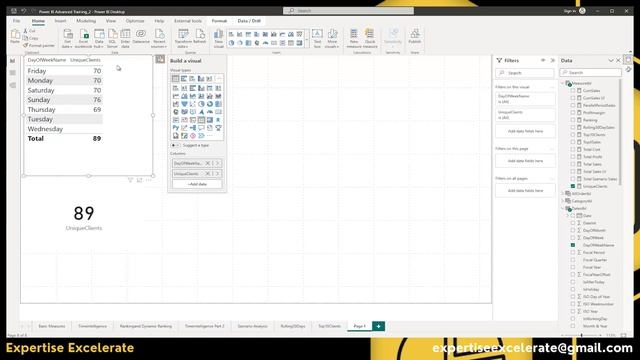Click the +Add data button

tap(197, 184)
